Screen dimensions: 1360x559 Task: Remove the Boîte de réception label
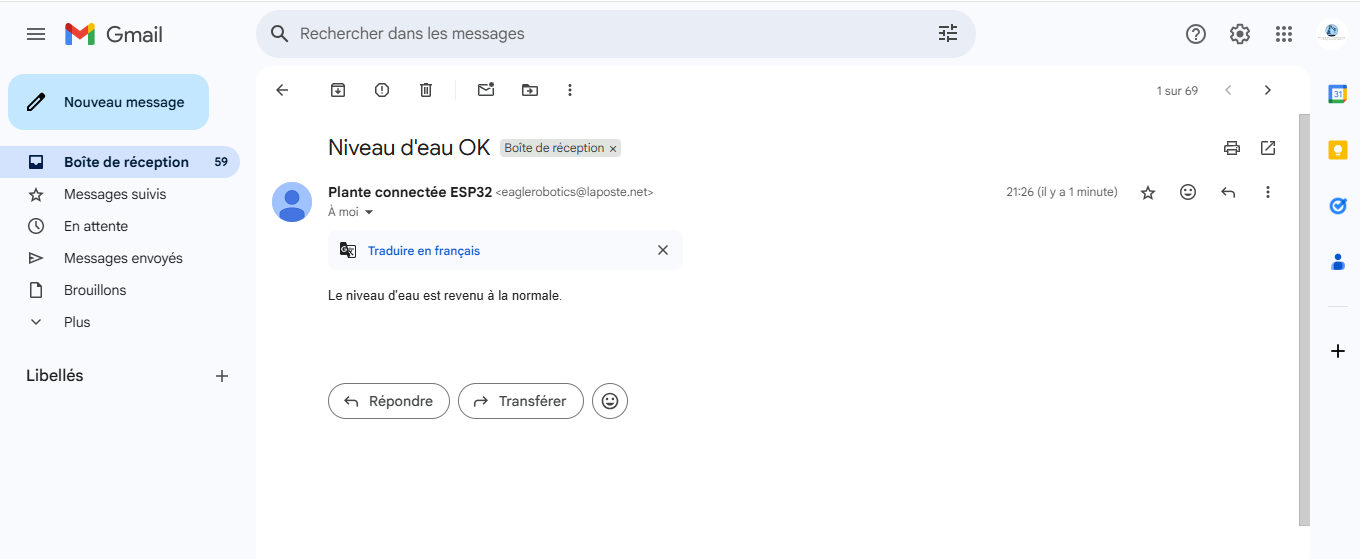614,149
